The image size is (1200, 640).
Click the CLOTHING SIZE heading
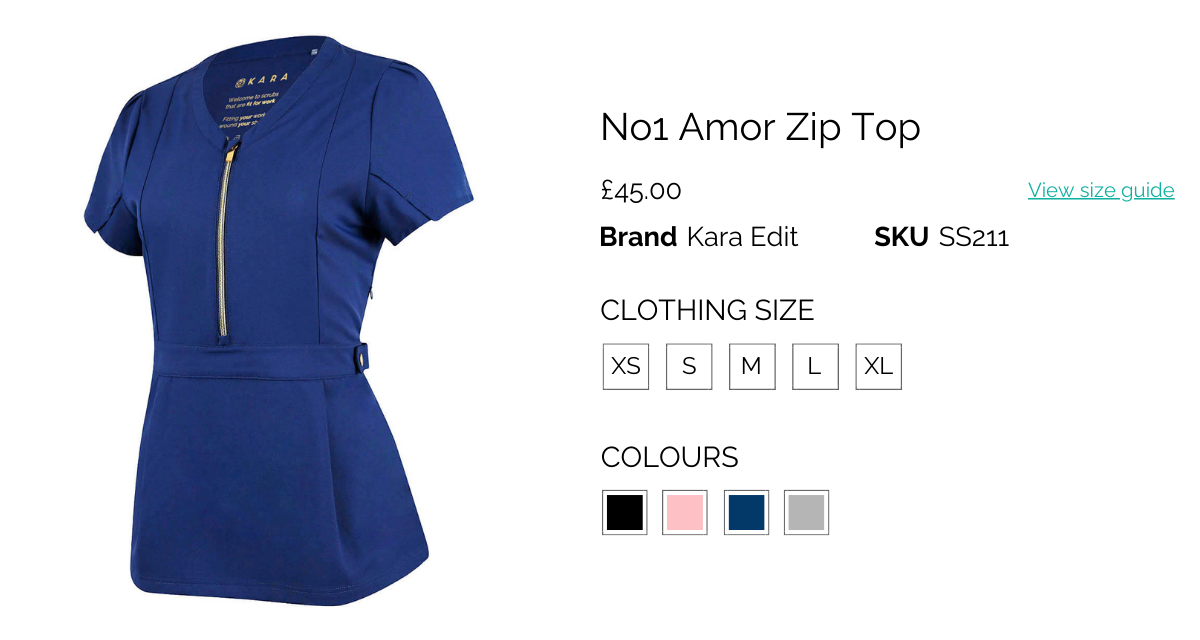point(707,310)
